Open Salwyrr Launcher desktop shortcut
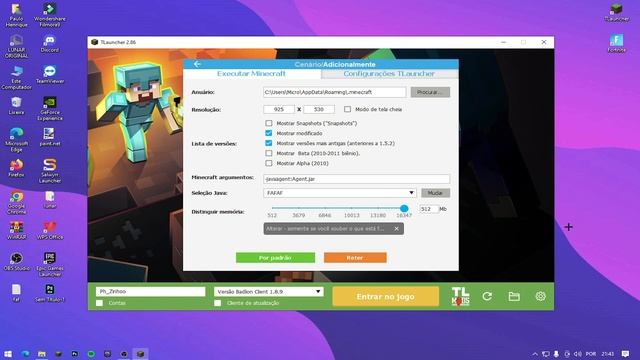640x360 pixels. pos(50,171)
